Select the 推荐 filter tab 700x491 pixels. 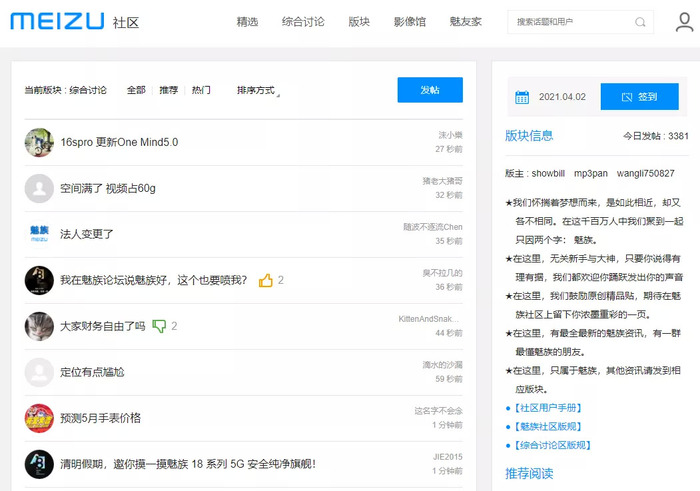169,90
